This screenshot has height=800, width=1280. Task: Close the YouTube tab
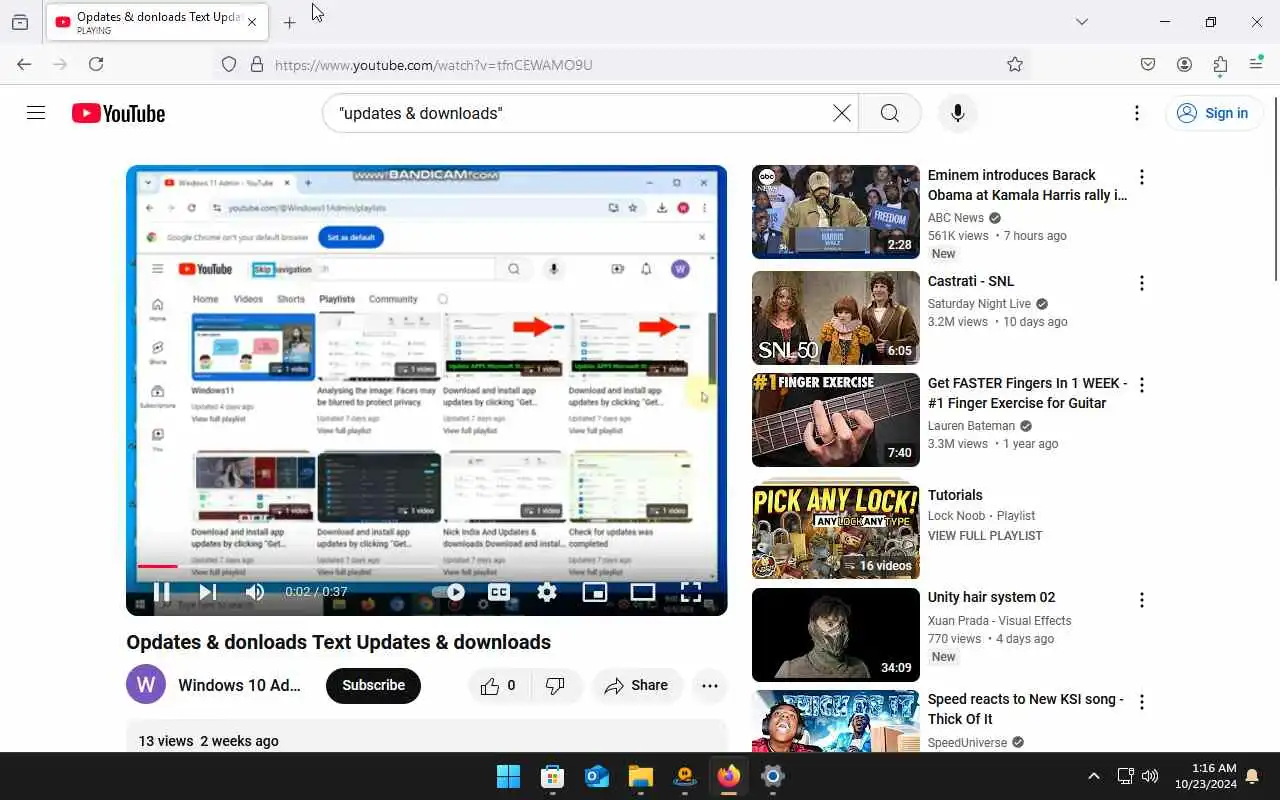point(252,22)
